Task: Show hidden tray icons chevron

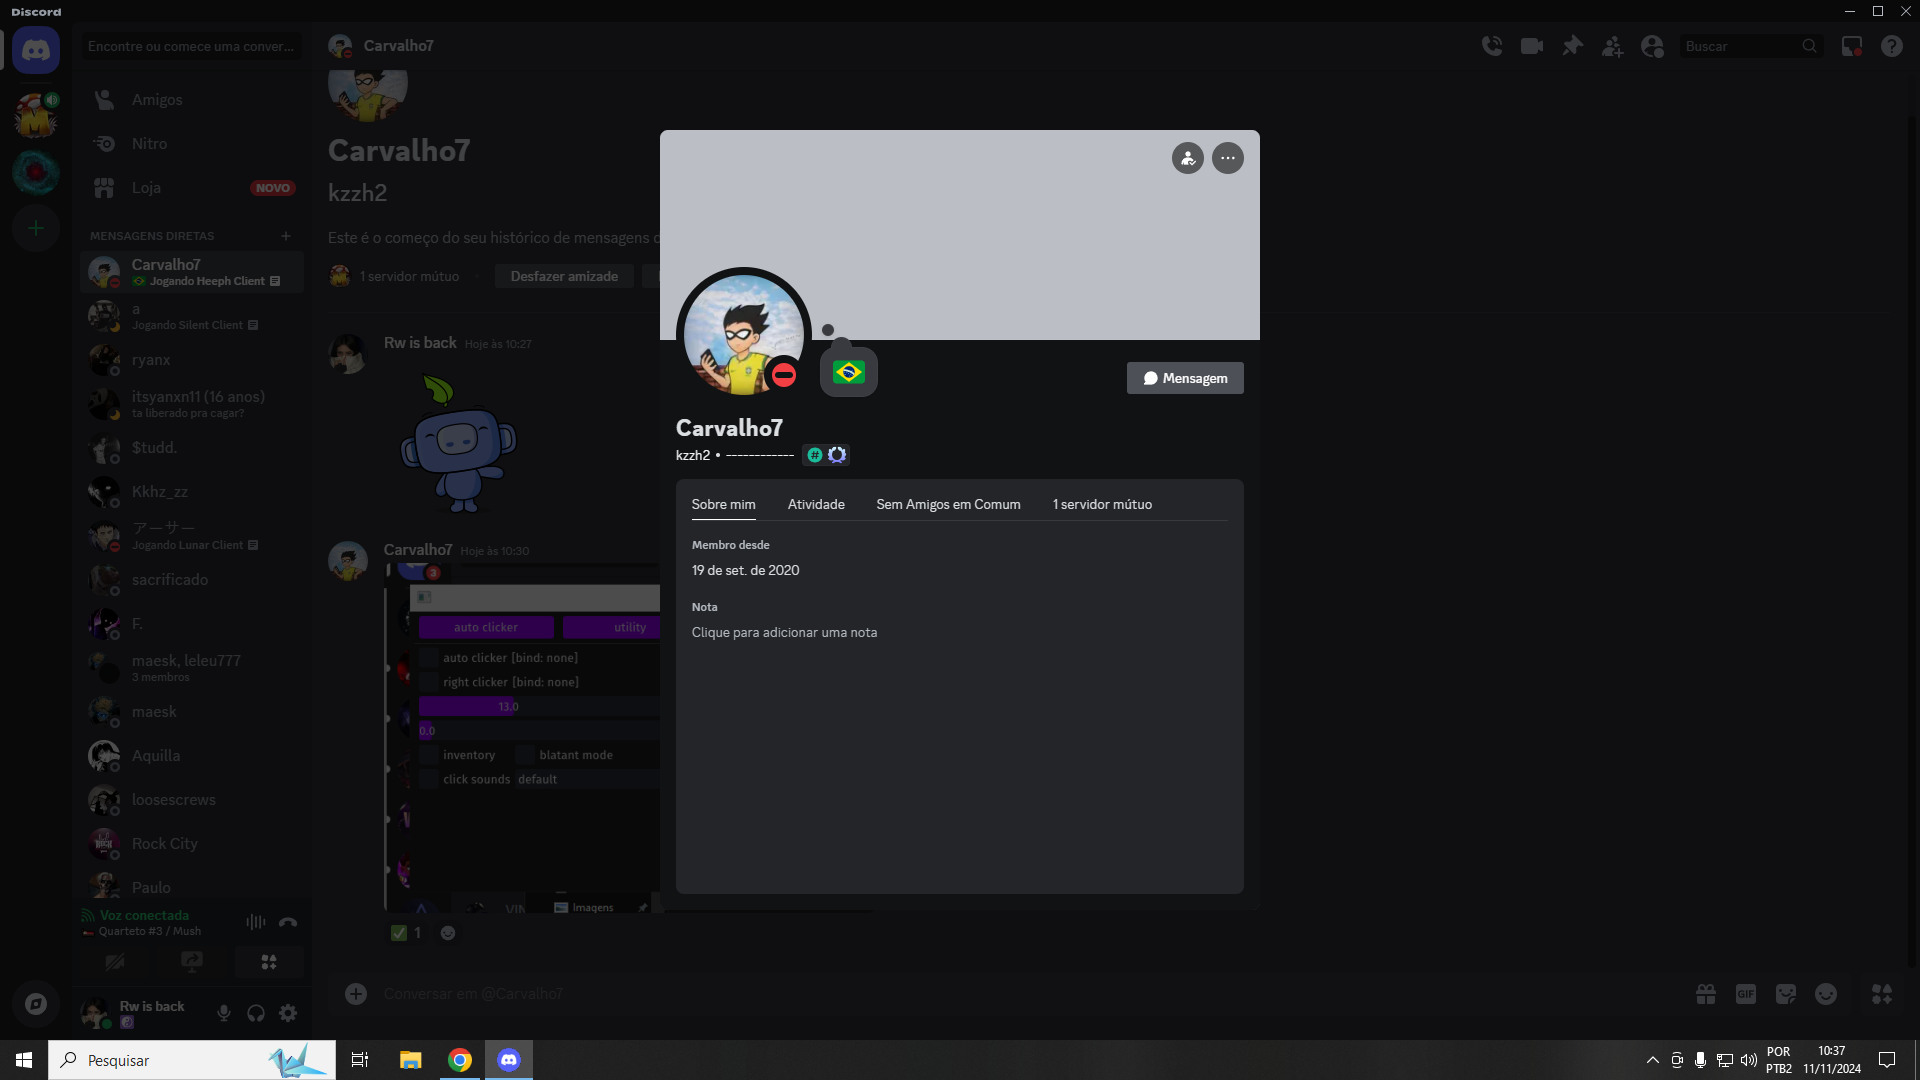Action: pos(1653,1060)
